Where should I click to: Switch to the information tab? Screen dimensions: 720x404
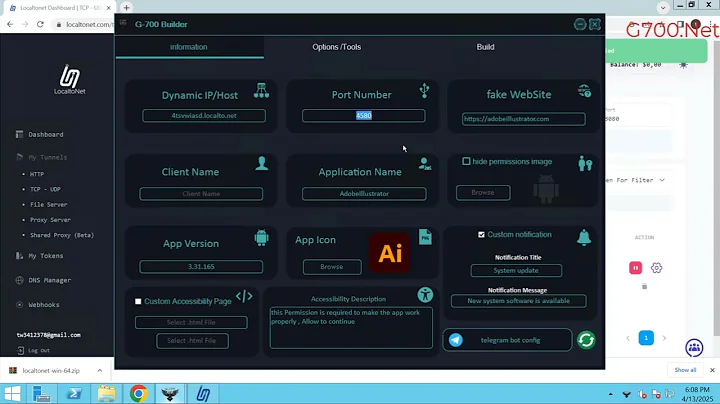coord(189,47)
